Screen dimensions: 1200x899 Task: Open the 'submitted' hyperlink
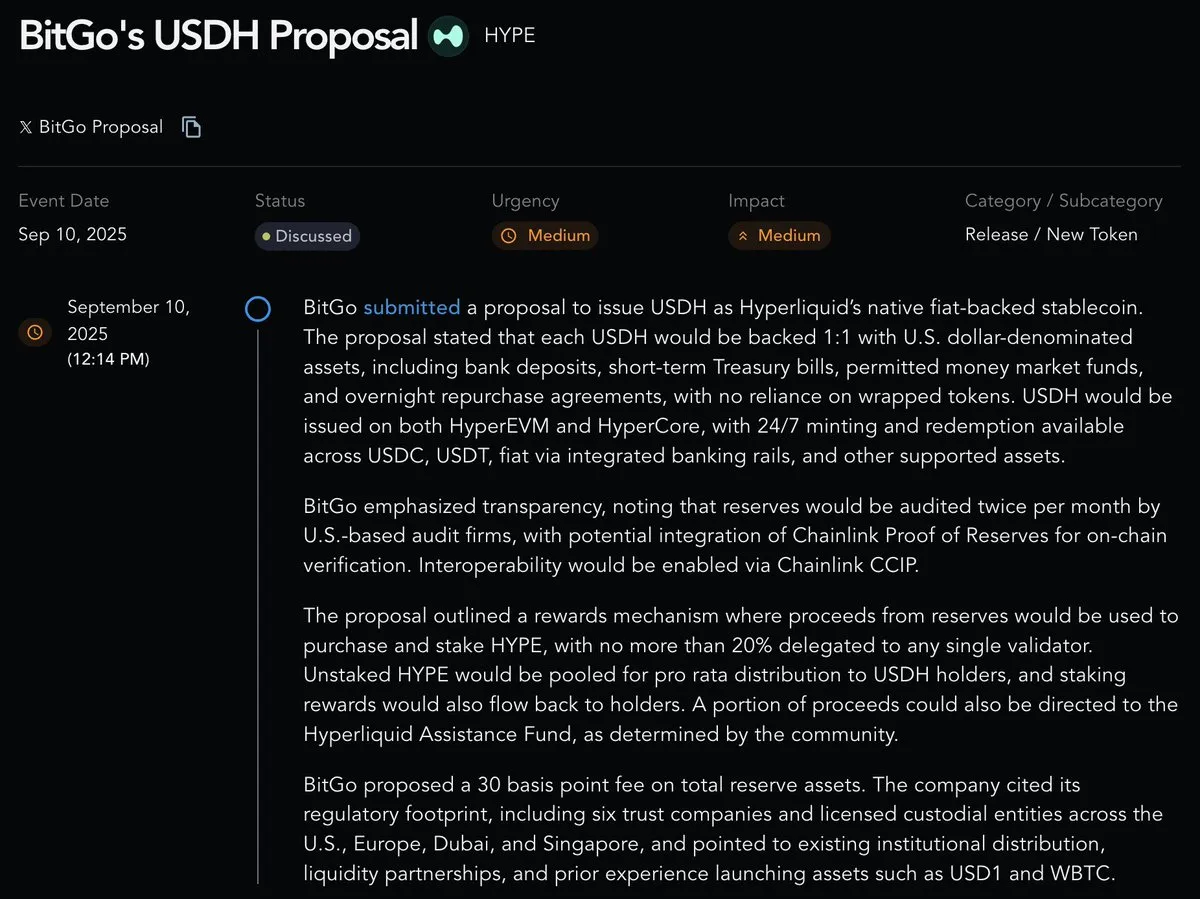pos(412,307)
